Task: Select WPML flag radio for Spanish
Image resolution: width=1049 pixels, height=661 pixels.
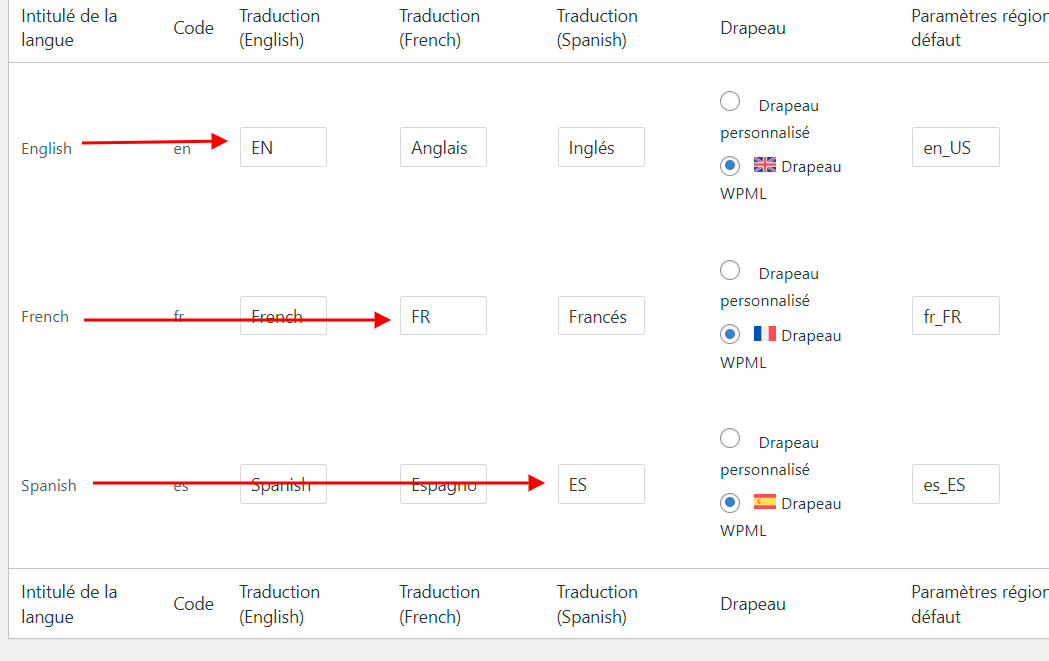Action: pos(731,502)
